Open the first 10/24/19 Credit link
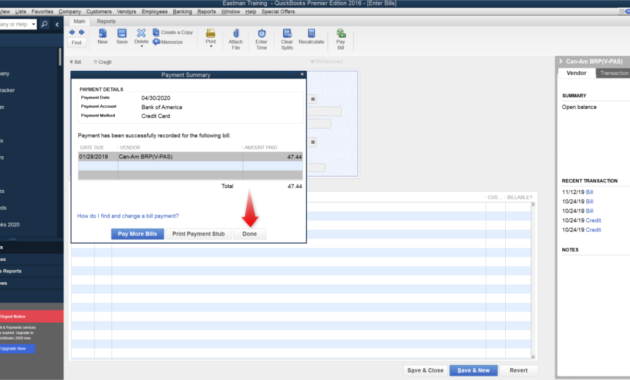 593,221
